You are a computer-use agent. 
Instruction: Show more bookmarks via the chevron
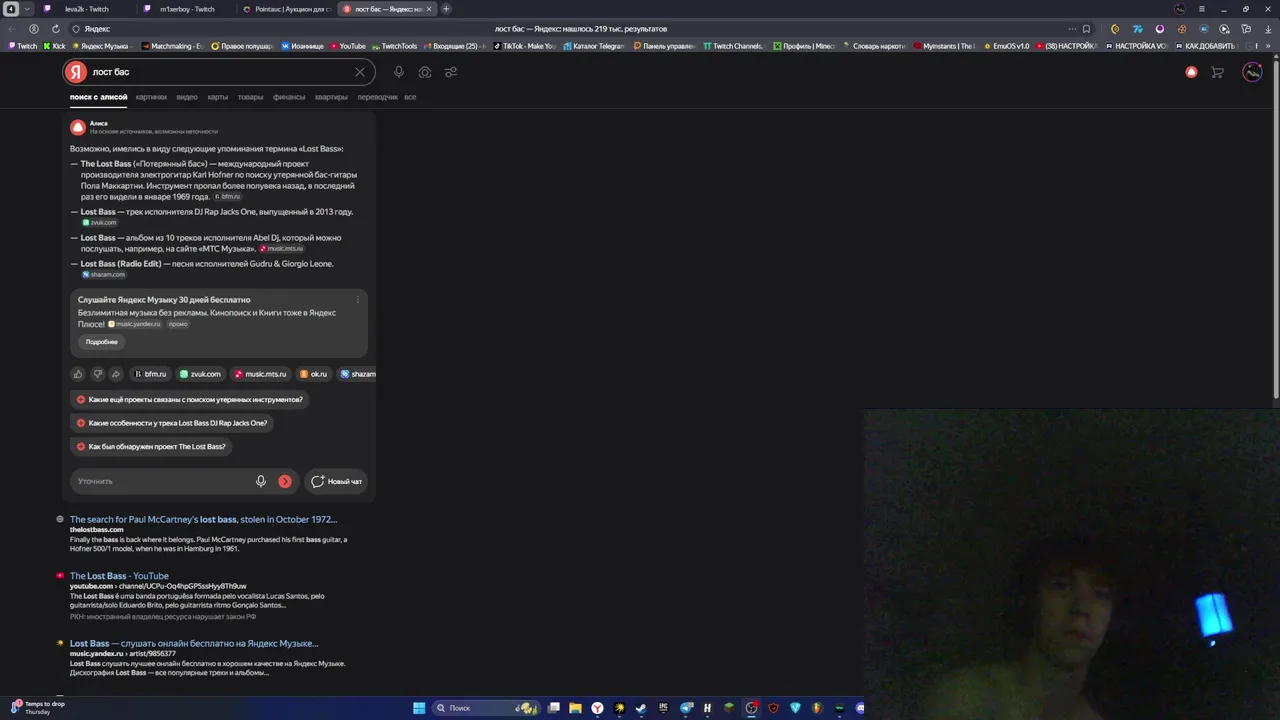(1267, 46)
